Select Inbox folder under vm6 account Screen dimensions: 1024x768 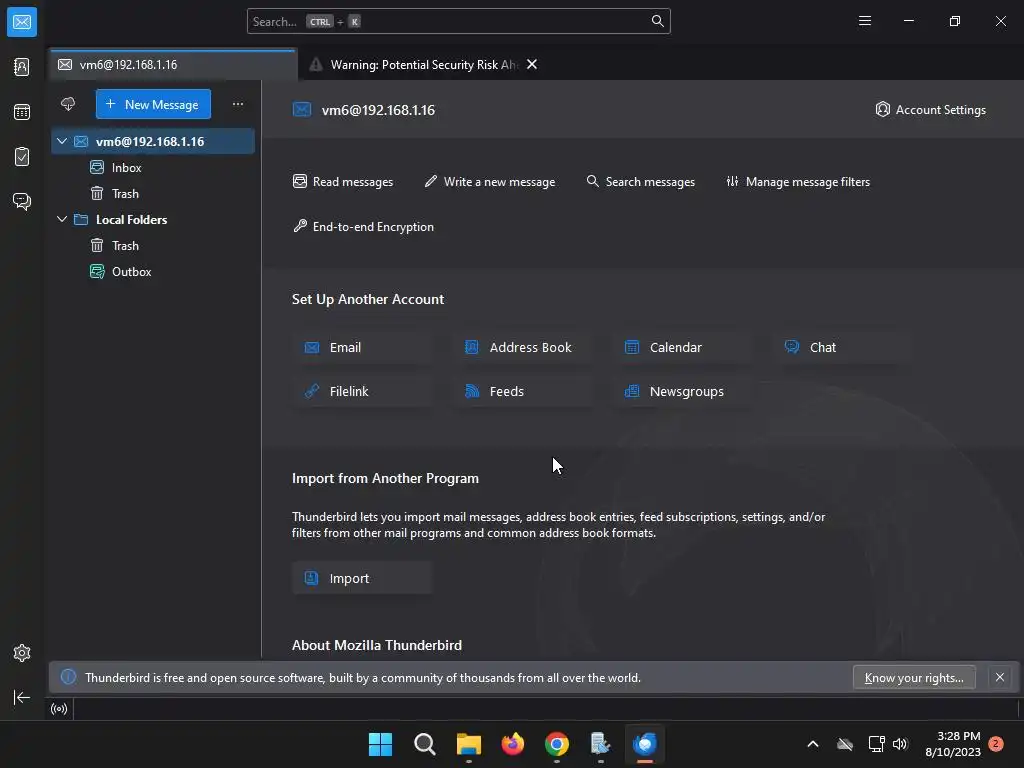[x=153, y=168]
